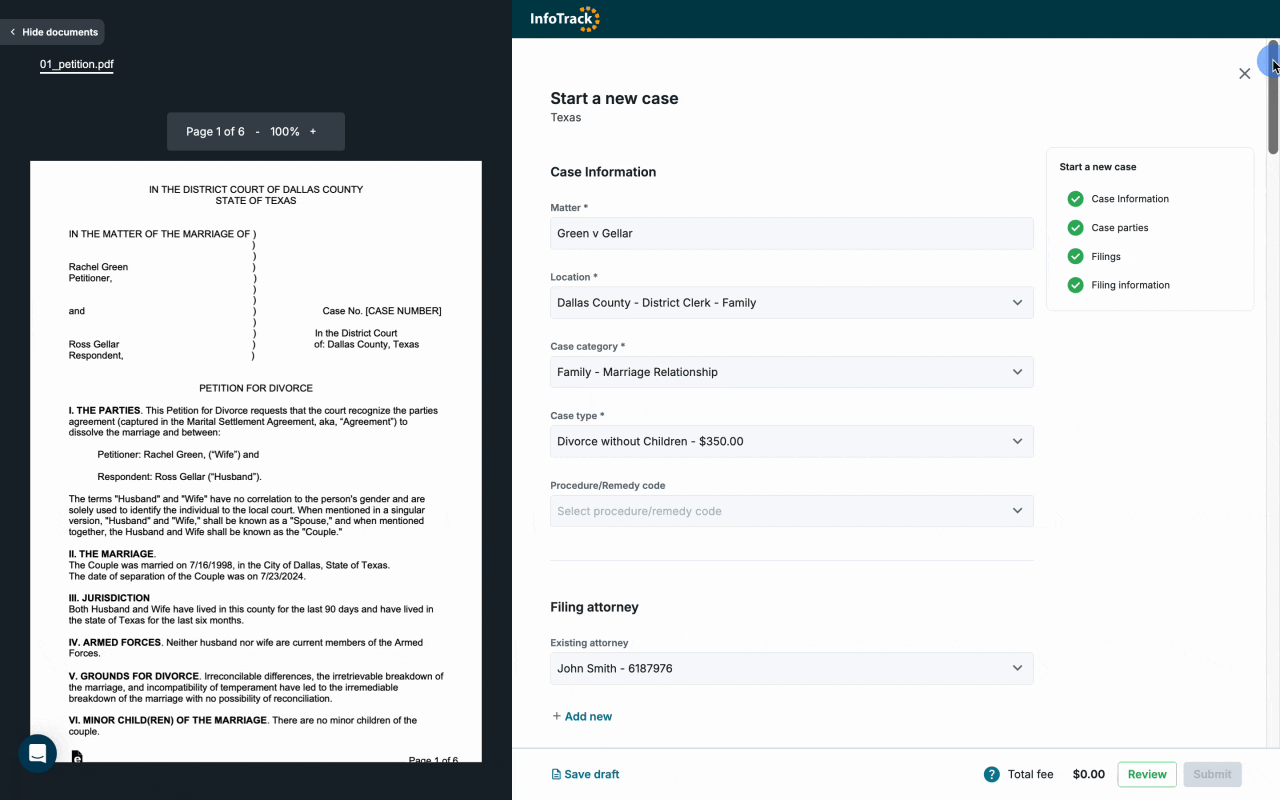This screenshot has height=800, width=1280.
Task: Click the Total fee help icon
Action: pos(991,774)
